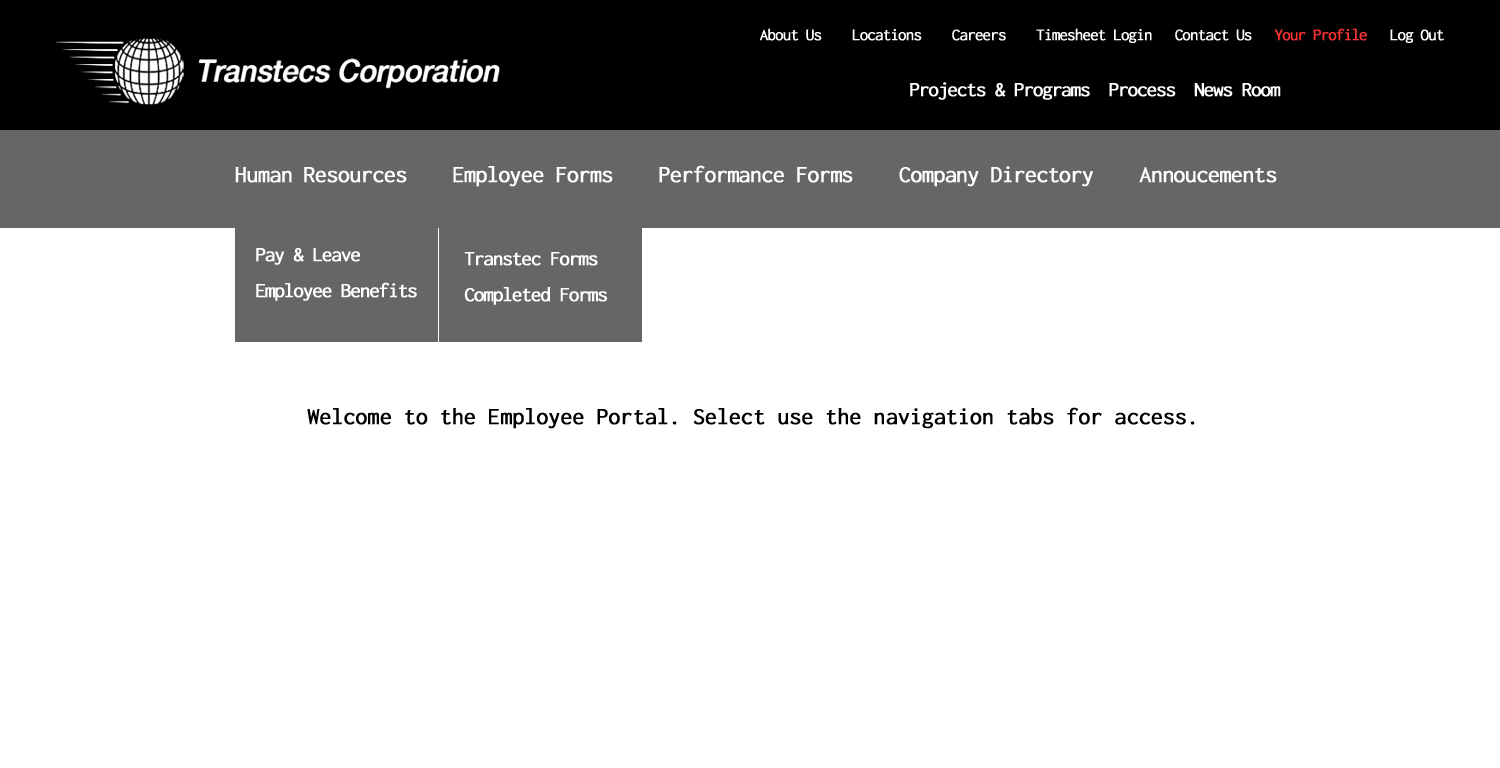Viewport: 1500px width, 768px height.
Task: Open Transtec Forms submenu item
Action: (x=530, y=259)
